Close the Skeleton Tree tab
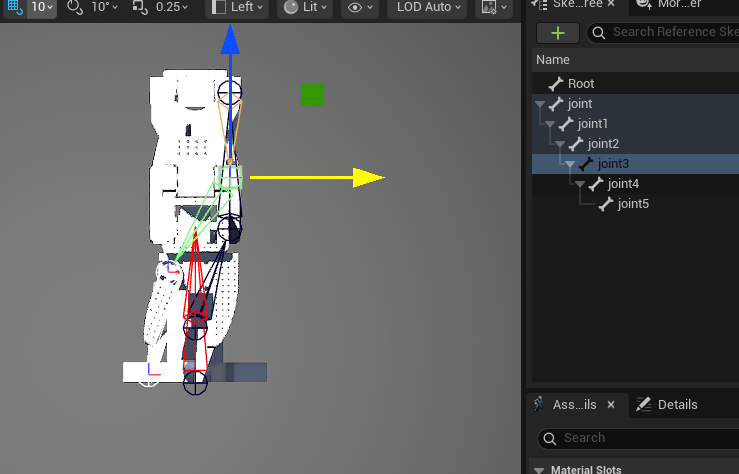 pyautogui.click(x=611, y=4)
